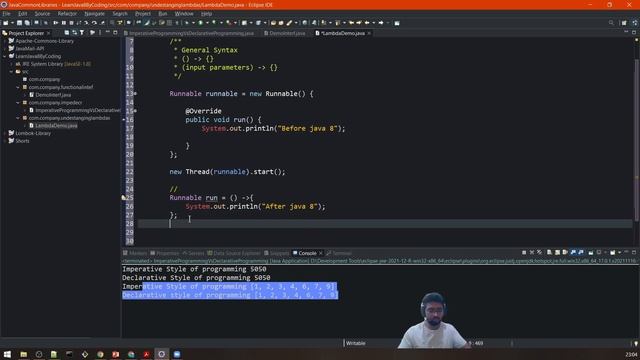
Task: Click the Step Into icon
Action: tap(86, 23)
